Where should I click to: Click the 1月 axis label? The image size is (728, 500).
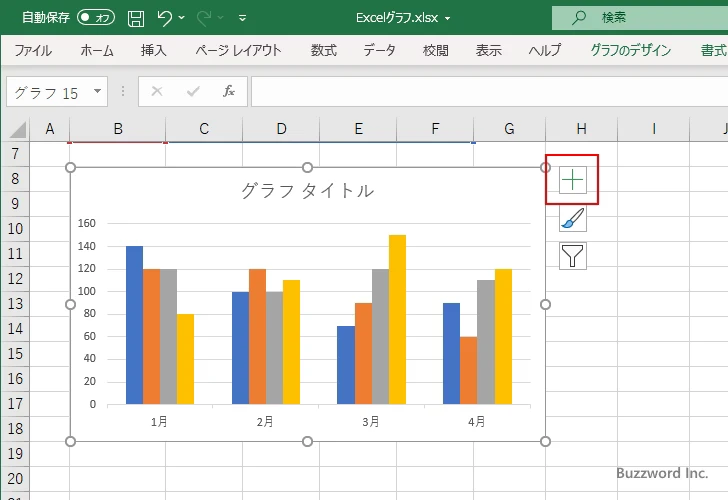[x=159, y=422]
